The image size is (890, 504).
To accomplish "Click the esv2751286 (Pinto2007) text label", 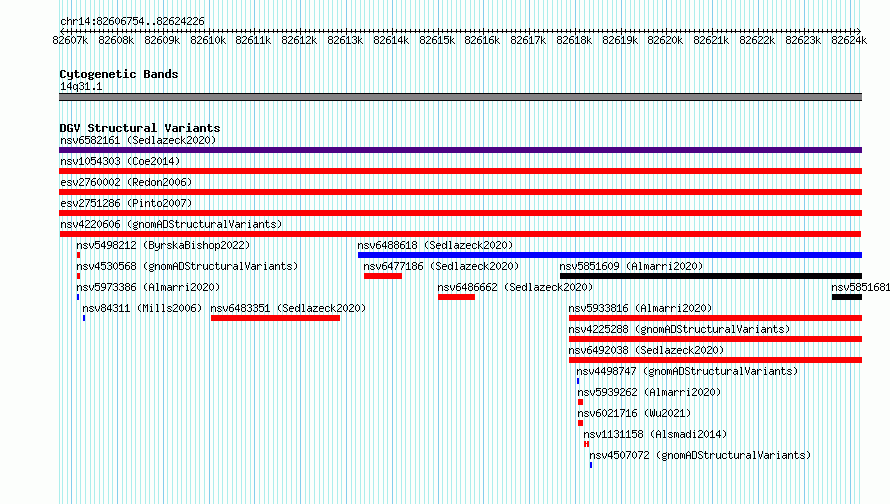I will click(x=126, y=203).
